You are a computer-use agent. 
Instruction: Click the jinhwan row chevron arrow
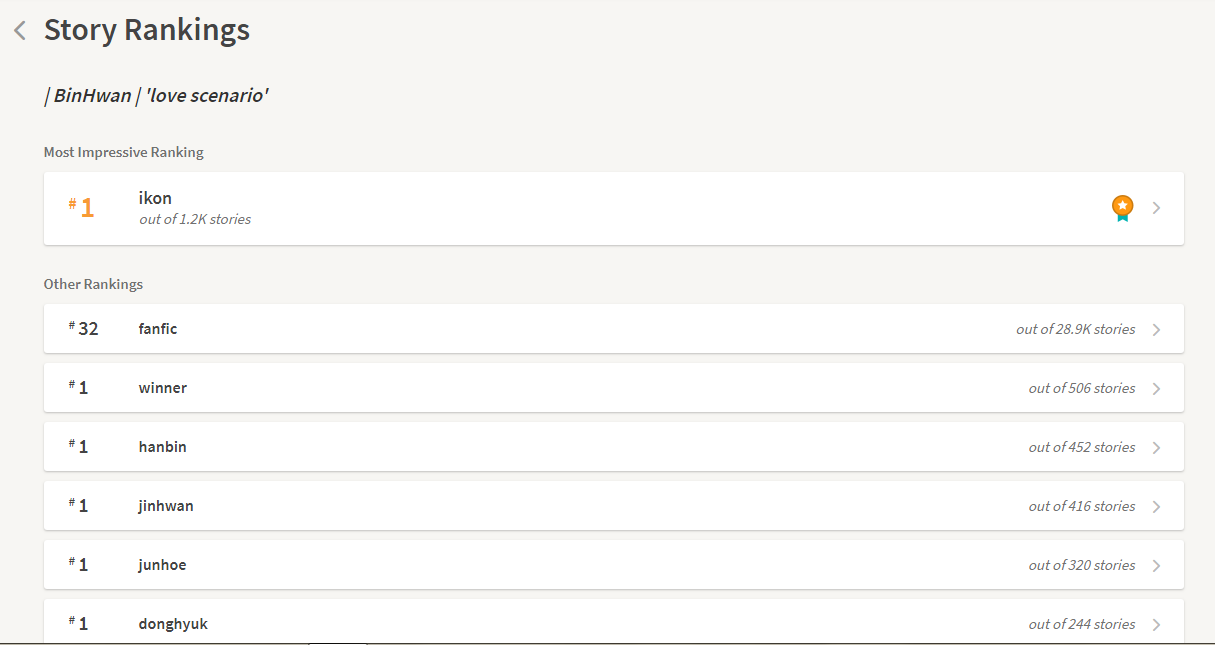(x=1157, y=506)
